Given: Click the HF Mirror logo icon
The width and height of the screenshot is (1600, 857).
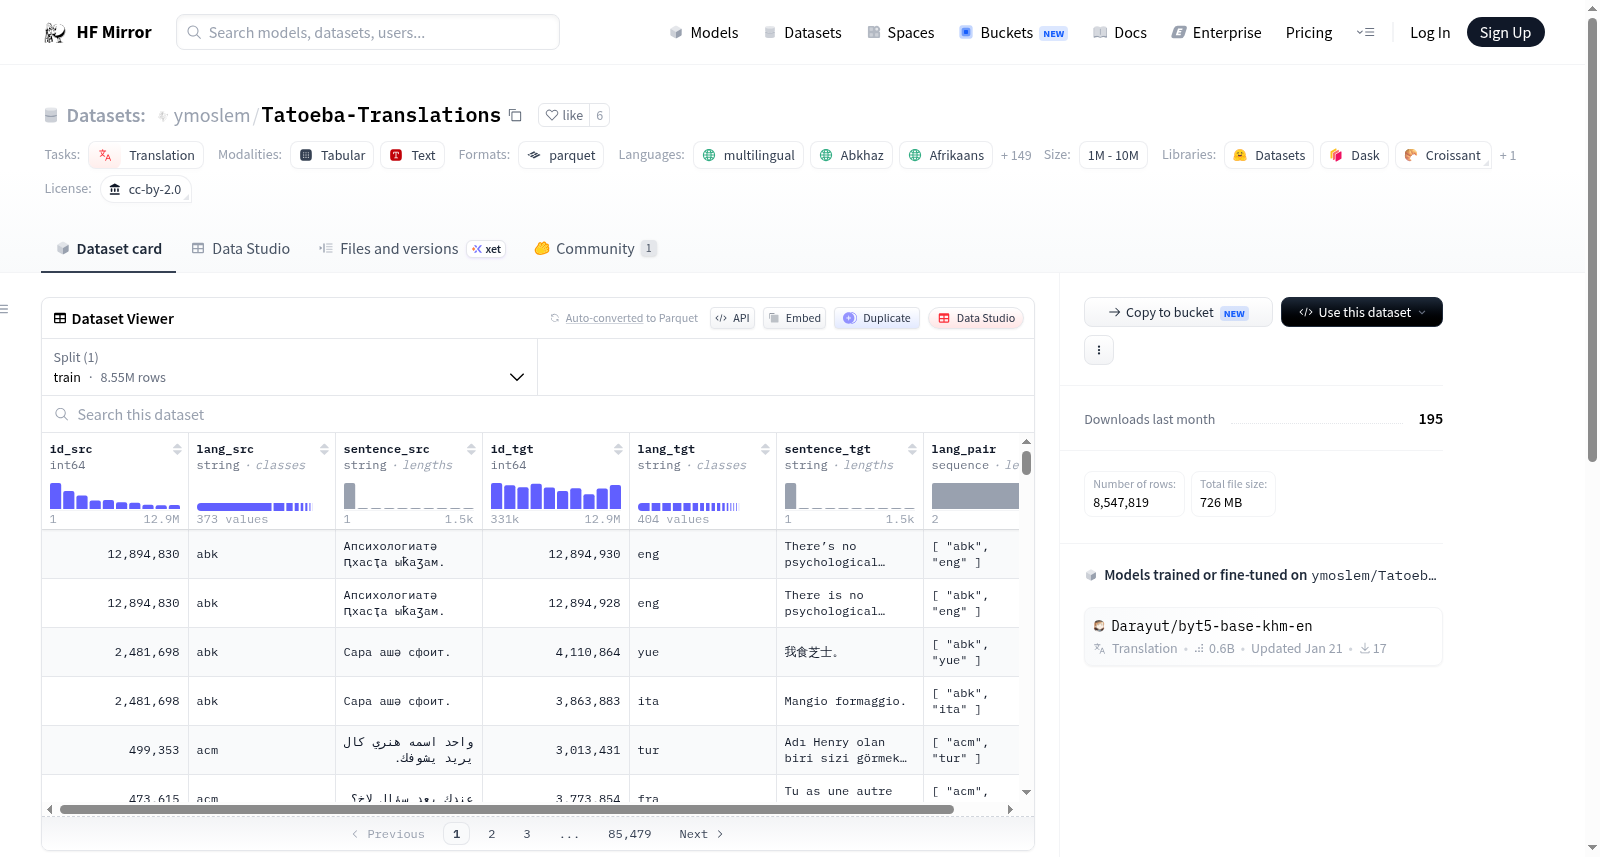Looking at the screenshot, I should click(x=55, y=33).
